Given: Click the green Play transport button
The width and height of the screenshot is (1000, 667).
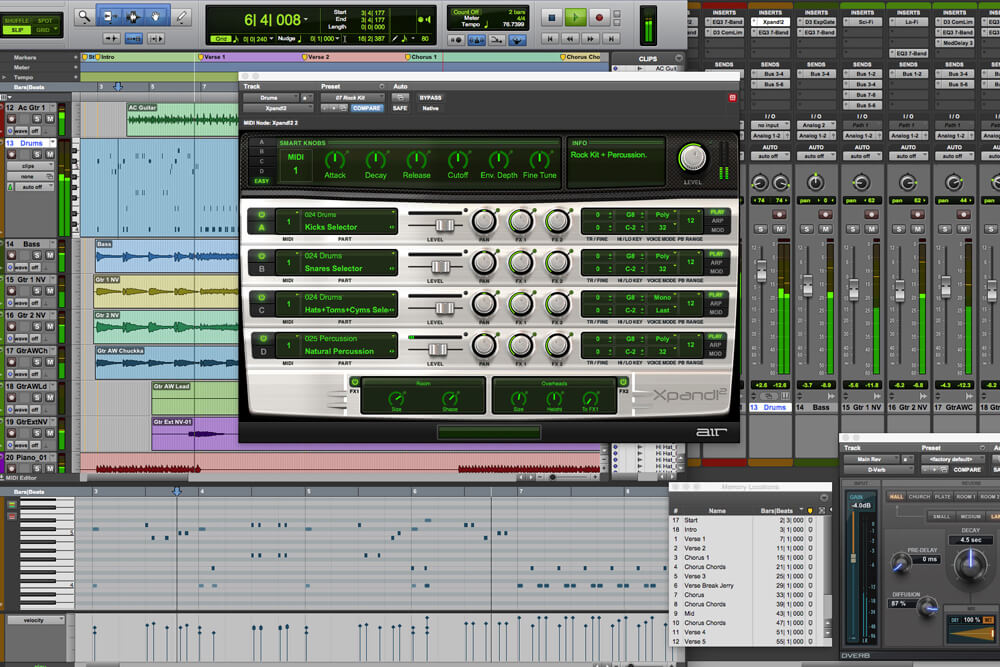Looking at the screenshot, I should click(x=575, y=18).
